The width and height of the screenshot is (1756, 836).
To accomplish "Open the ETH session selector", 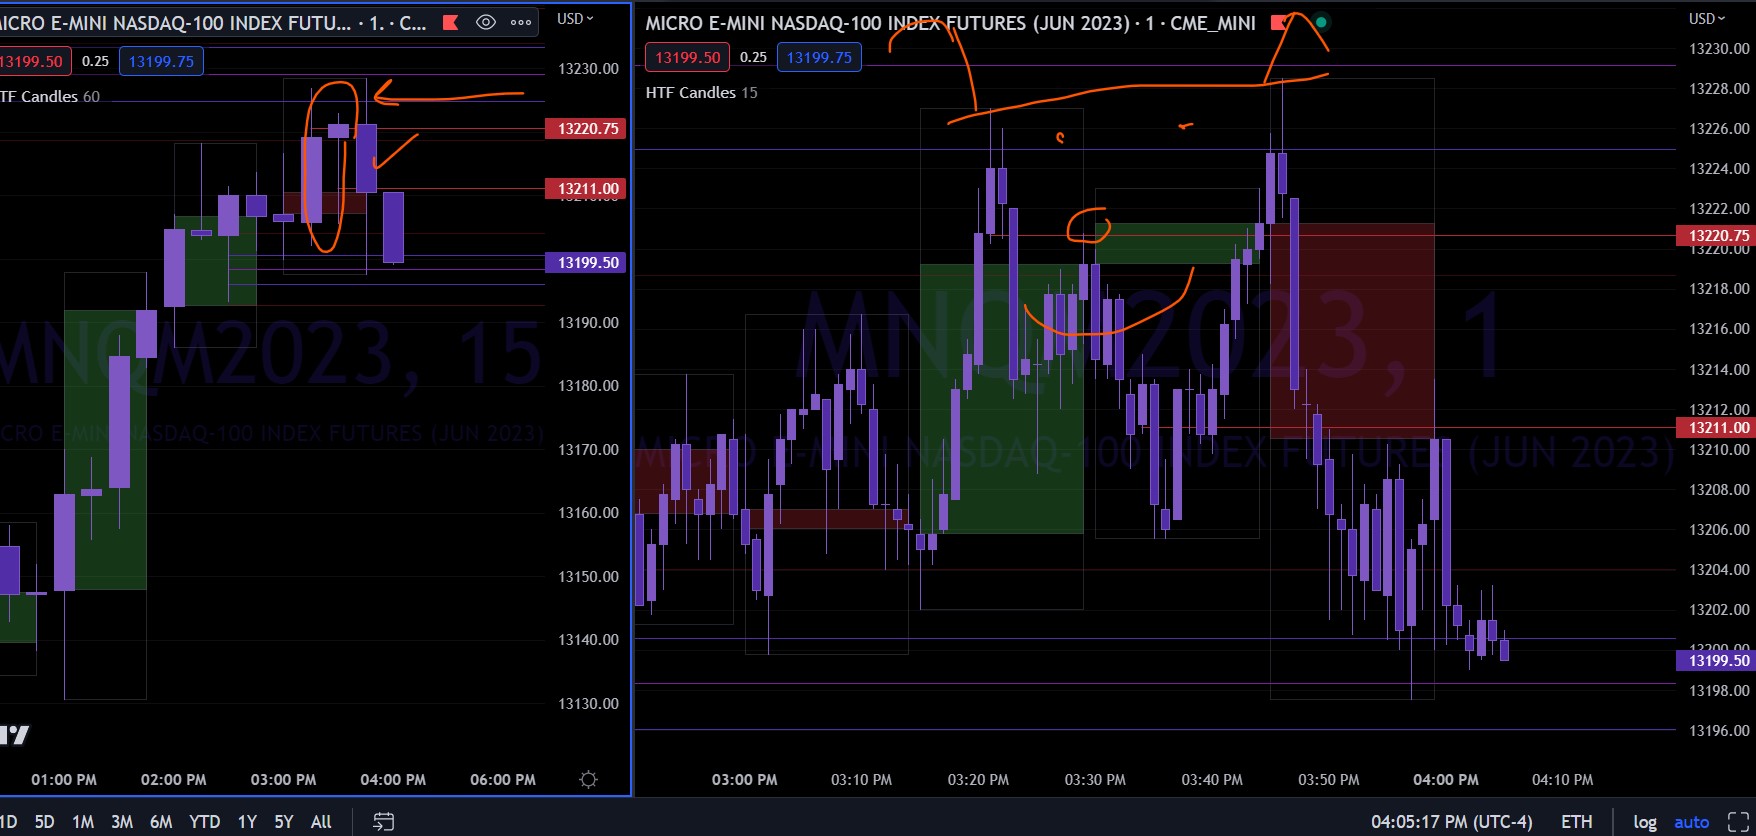I will [x=1577, y=822].
